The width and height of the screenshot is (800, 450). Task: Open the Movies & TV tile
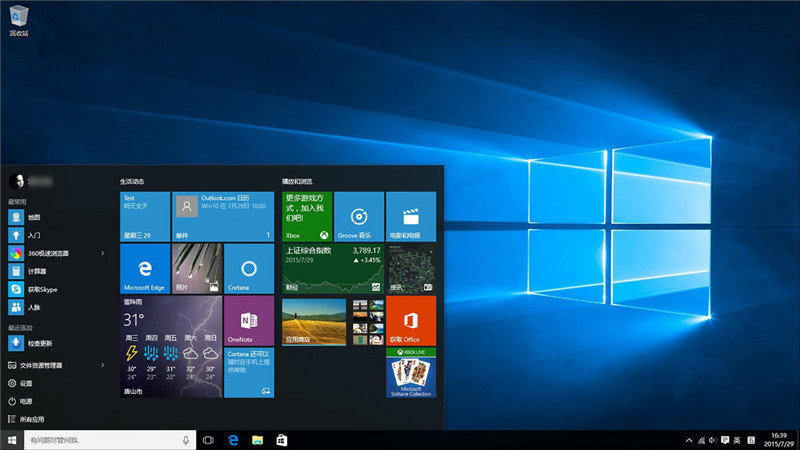[411, 216]
